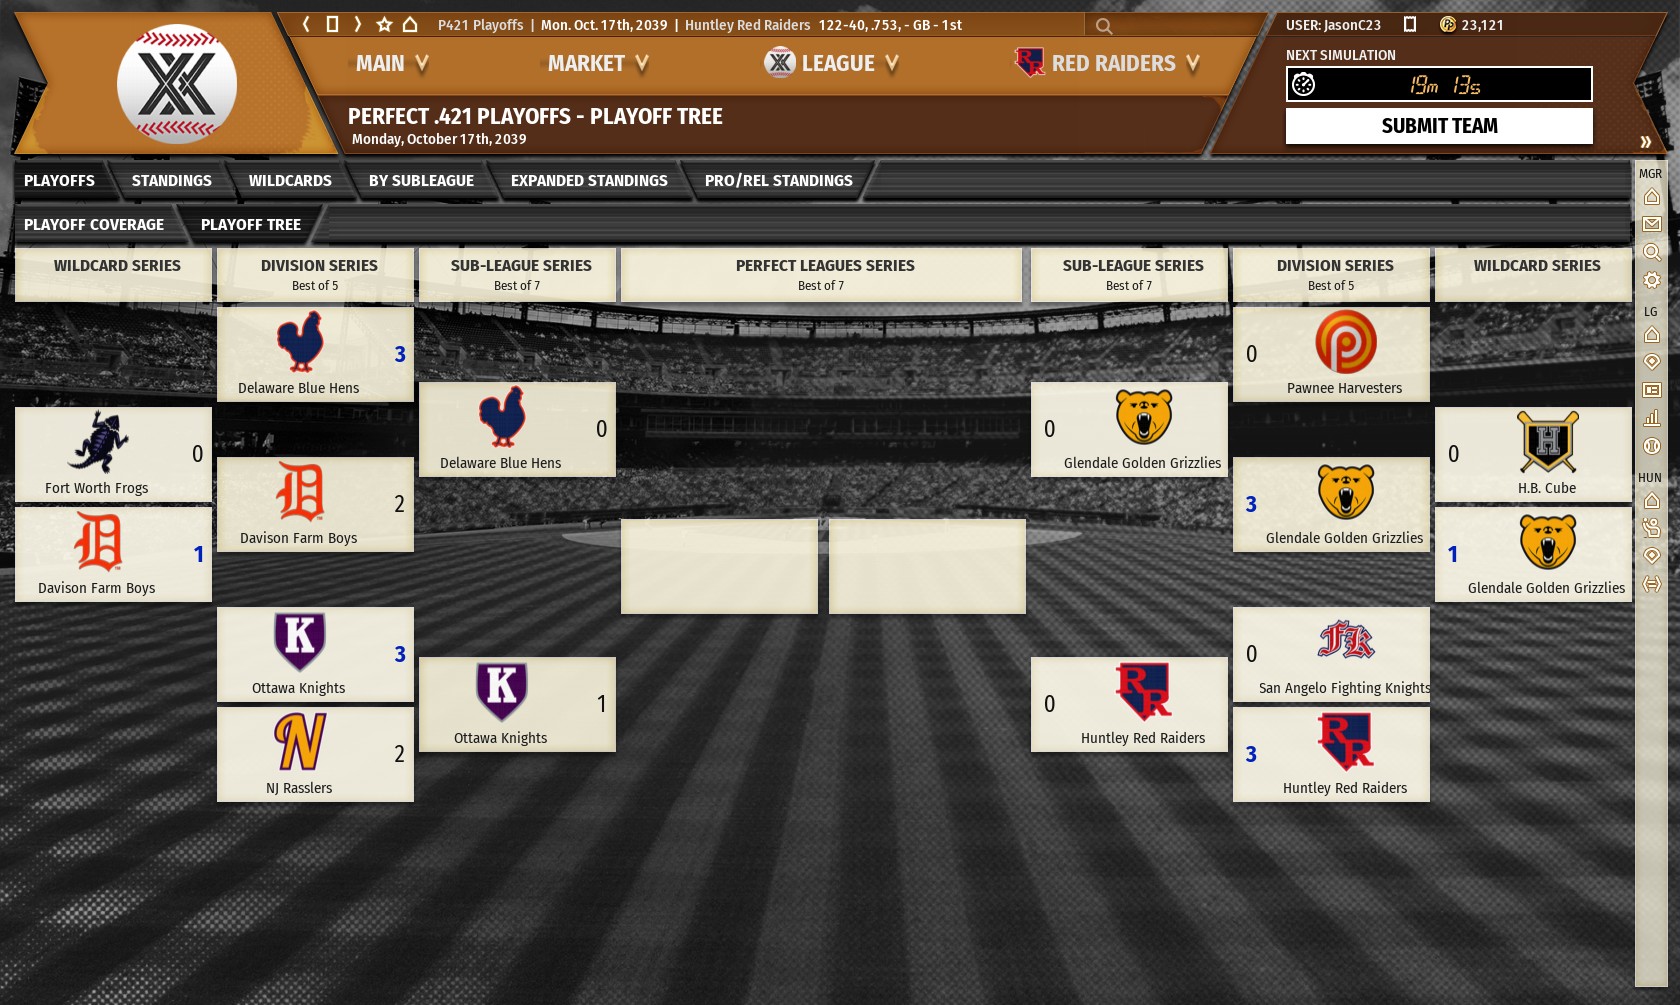Click the right empty Perfect Leagues Series slot
The image size is (1680, 1005).
point(927,566)
